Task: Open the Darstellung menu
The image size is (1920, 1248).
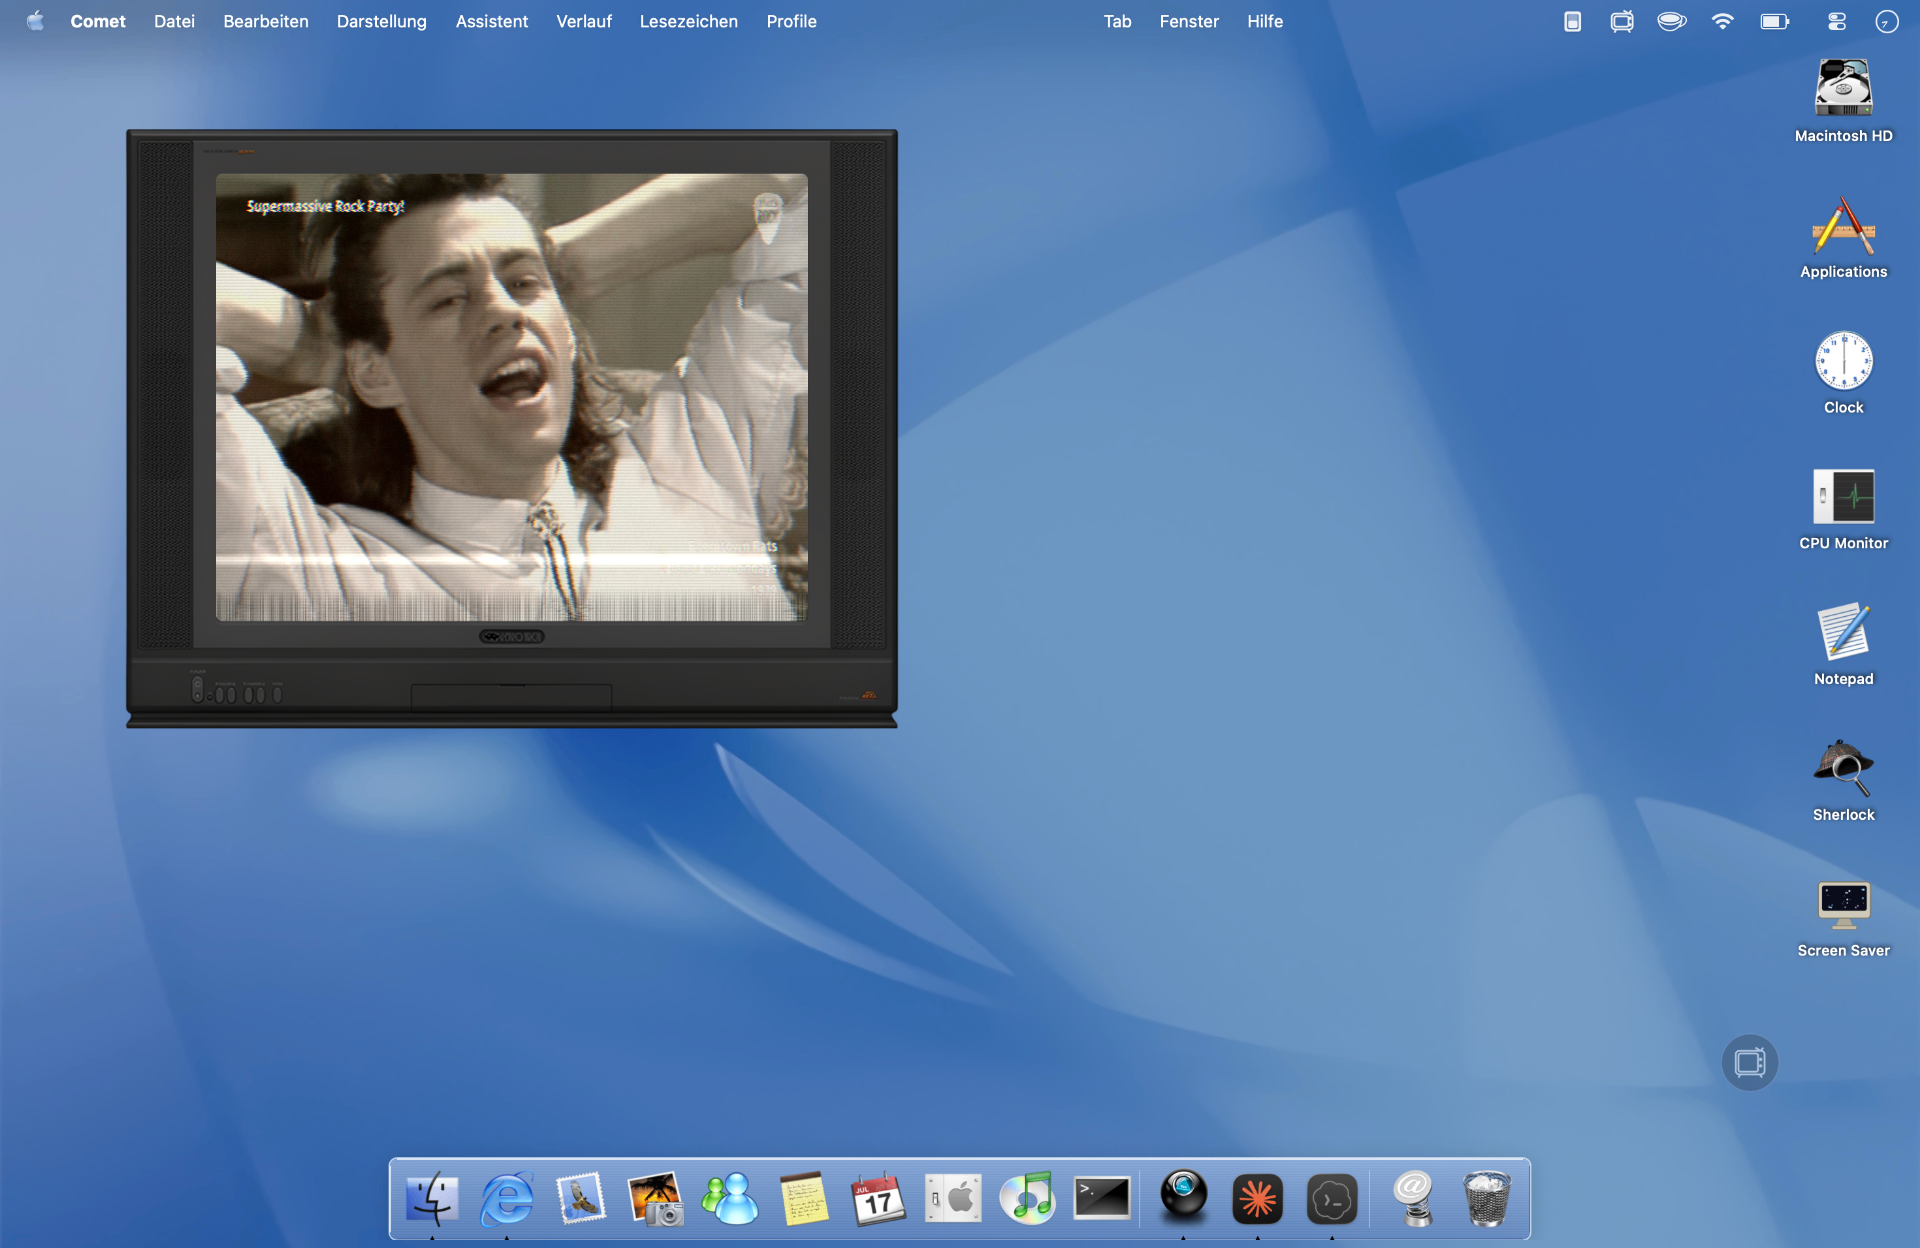Action: pyautogui.click(x=382, y=21)
